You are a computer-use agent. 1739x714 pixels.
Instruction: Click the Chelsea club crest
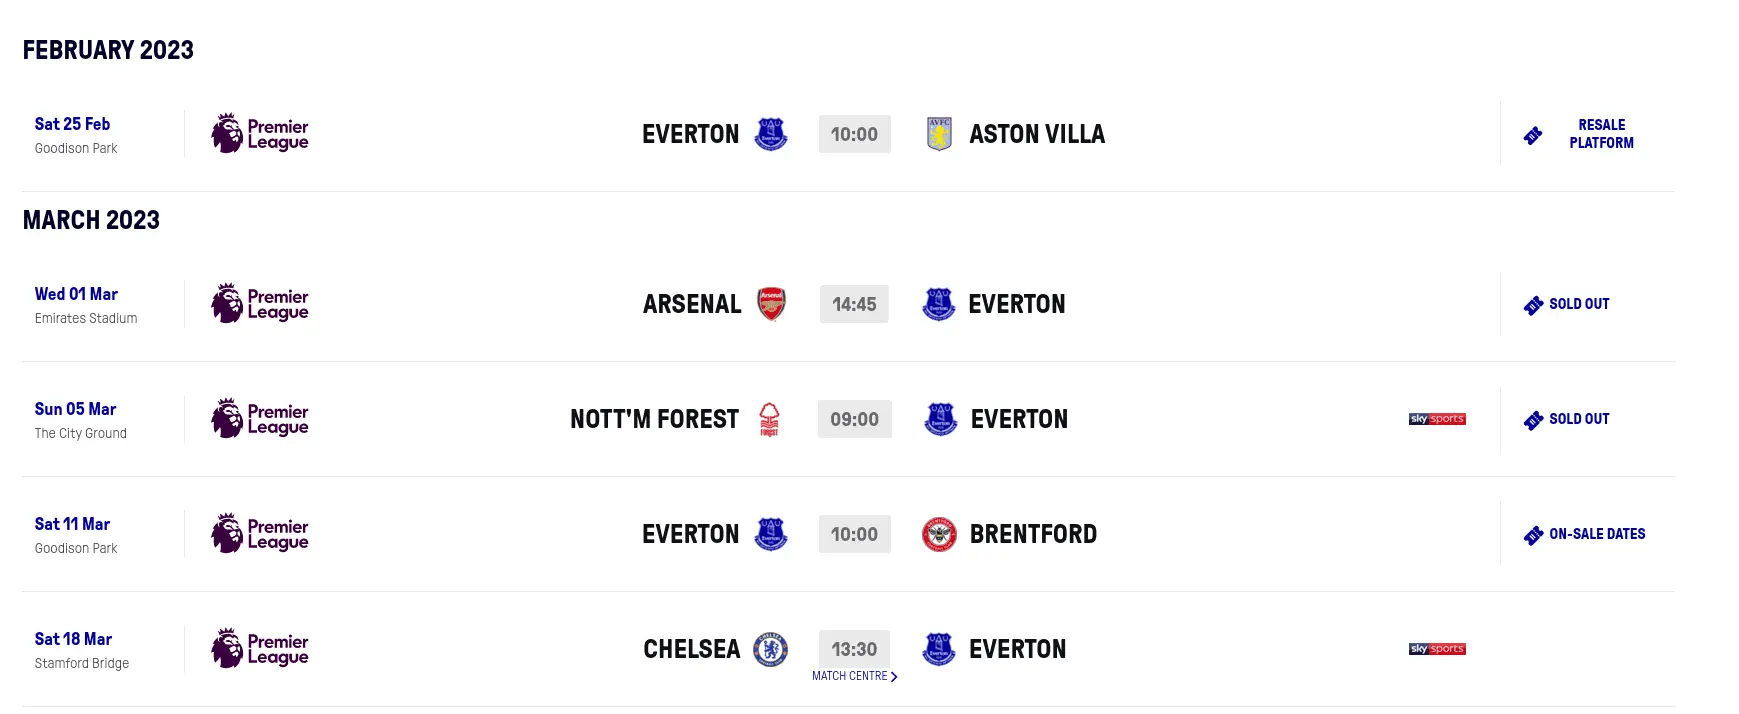pos(770,649)
